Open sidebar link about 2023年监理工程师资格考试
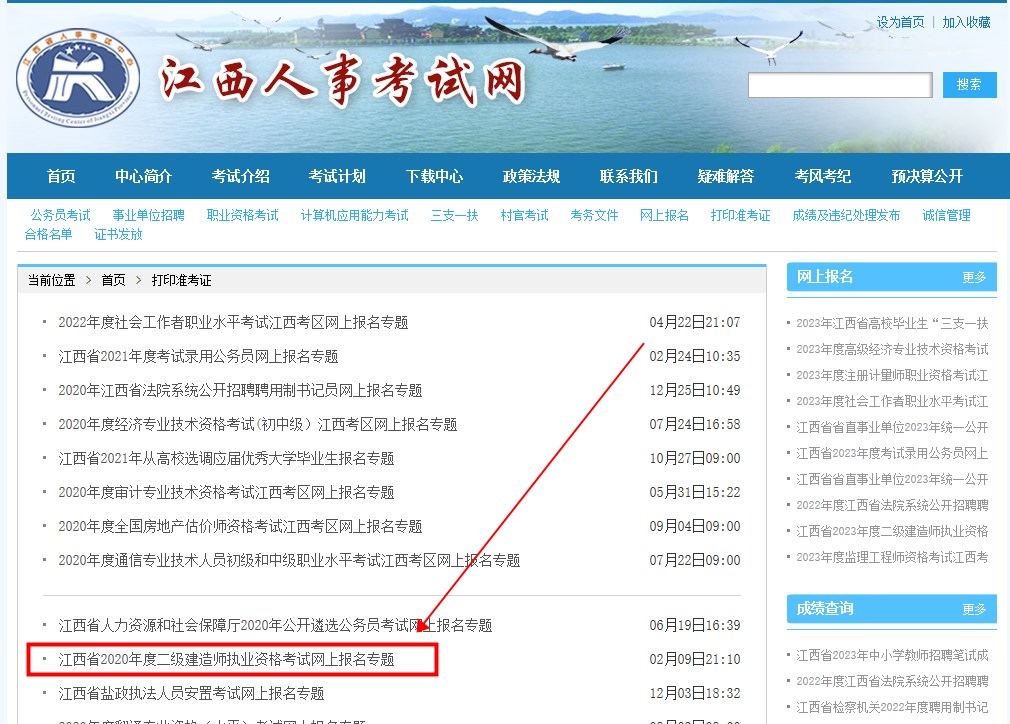 pyautogui.click(x=891, y=557)
